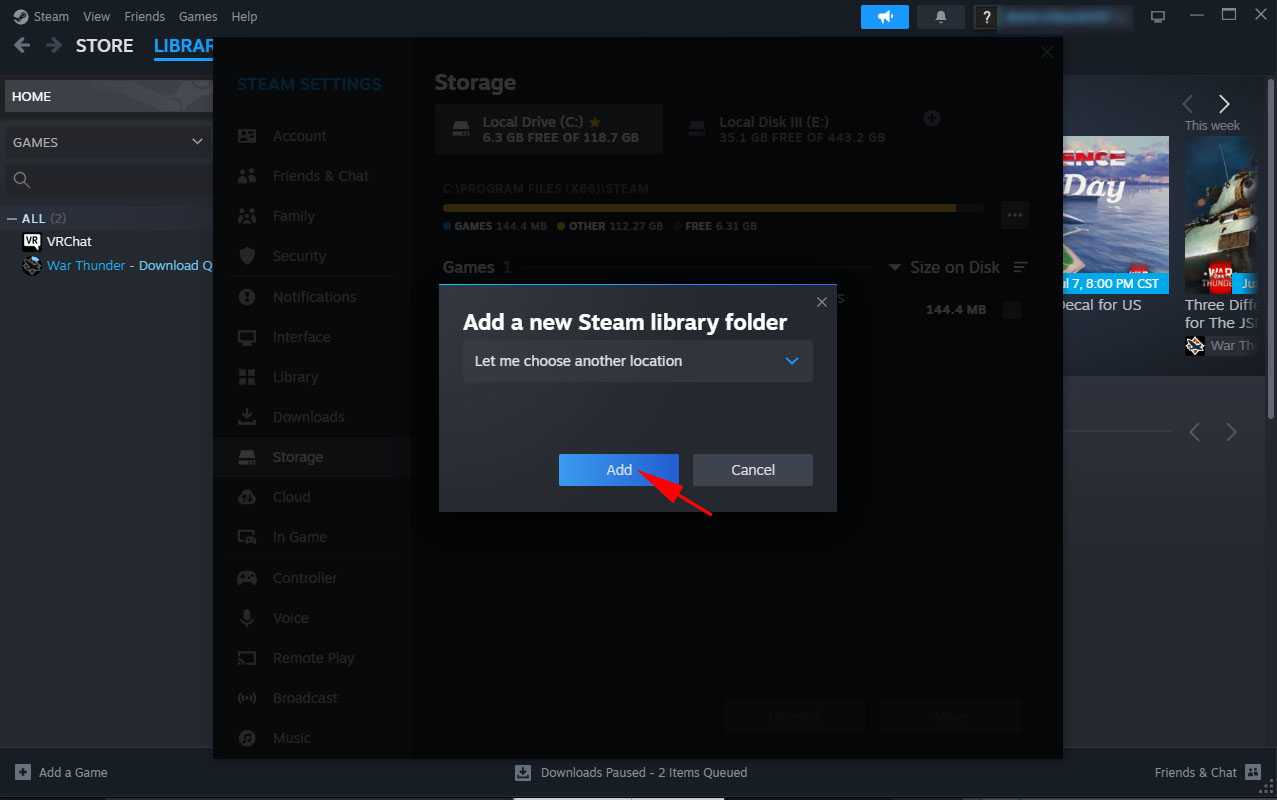Click previous arrow above This week

point(1188,104)
